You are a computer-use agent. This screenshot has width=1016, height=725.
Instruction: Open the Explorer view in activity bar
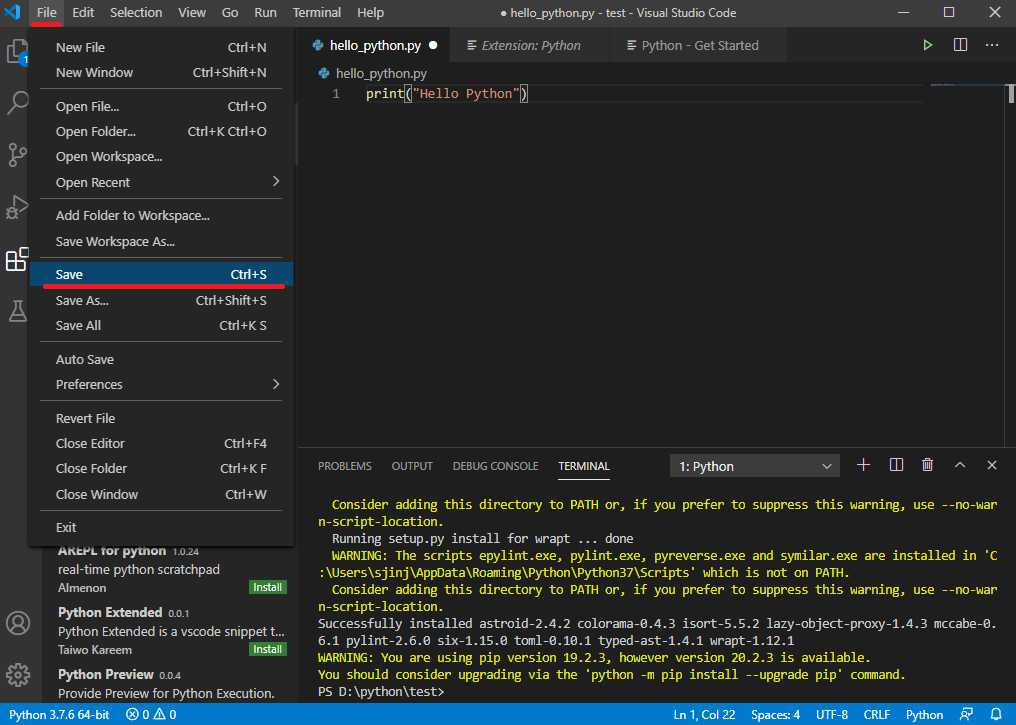click(17, 52)
